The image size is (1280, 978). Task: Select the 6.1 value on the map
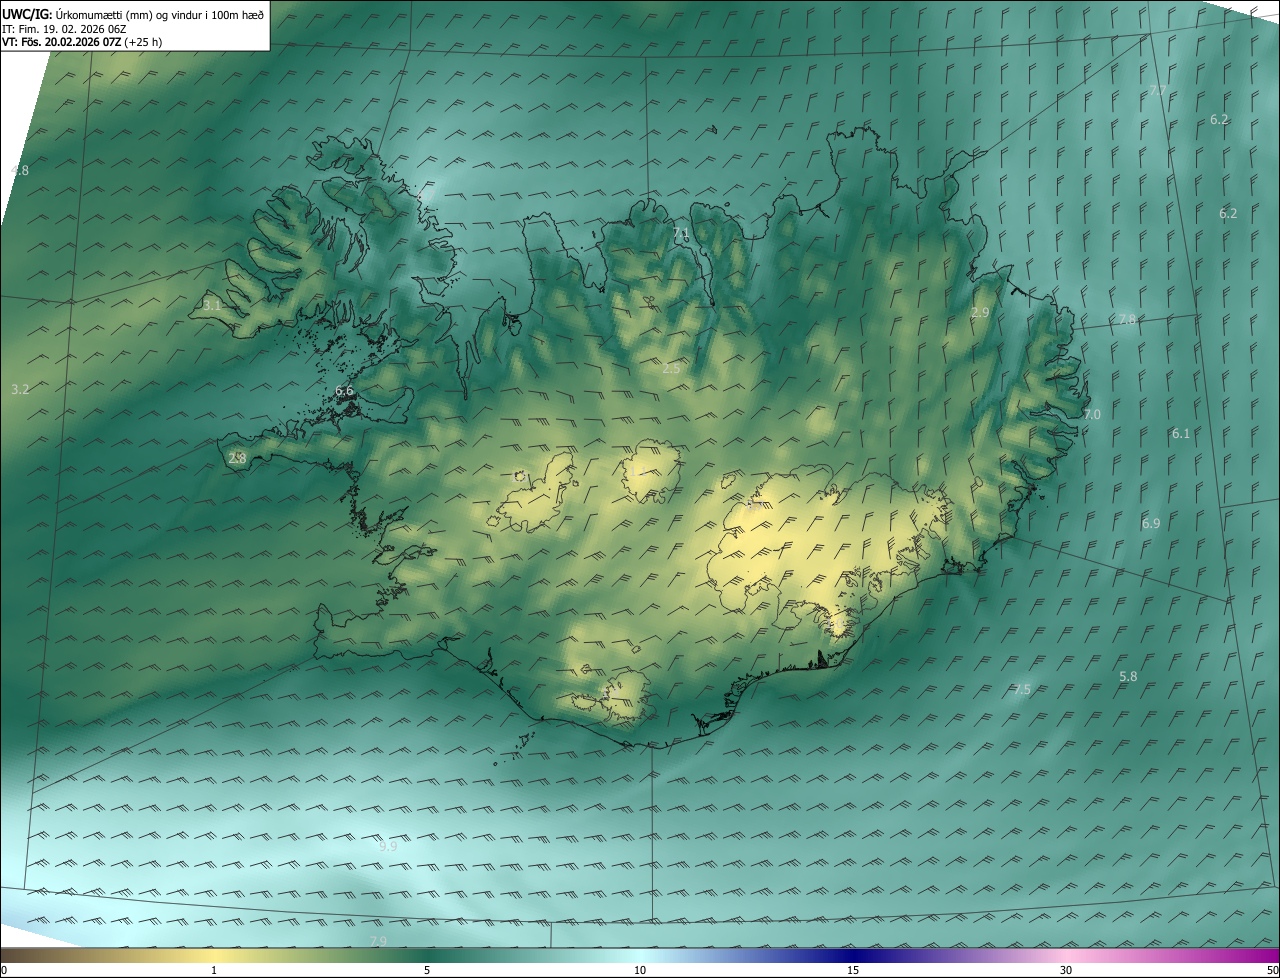point(1181,434)
